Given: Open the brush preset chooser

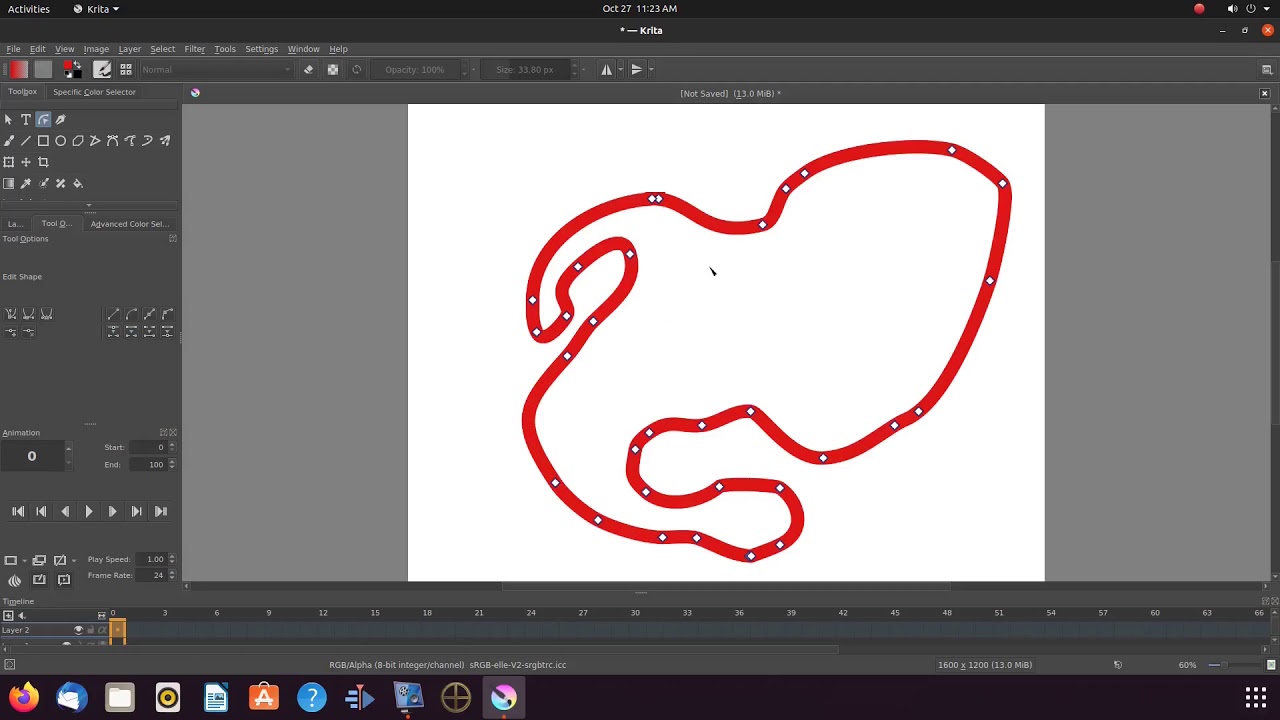Looking at the screenshot, I should [126, 69].
